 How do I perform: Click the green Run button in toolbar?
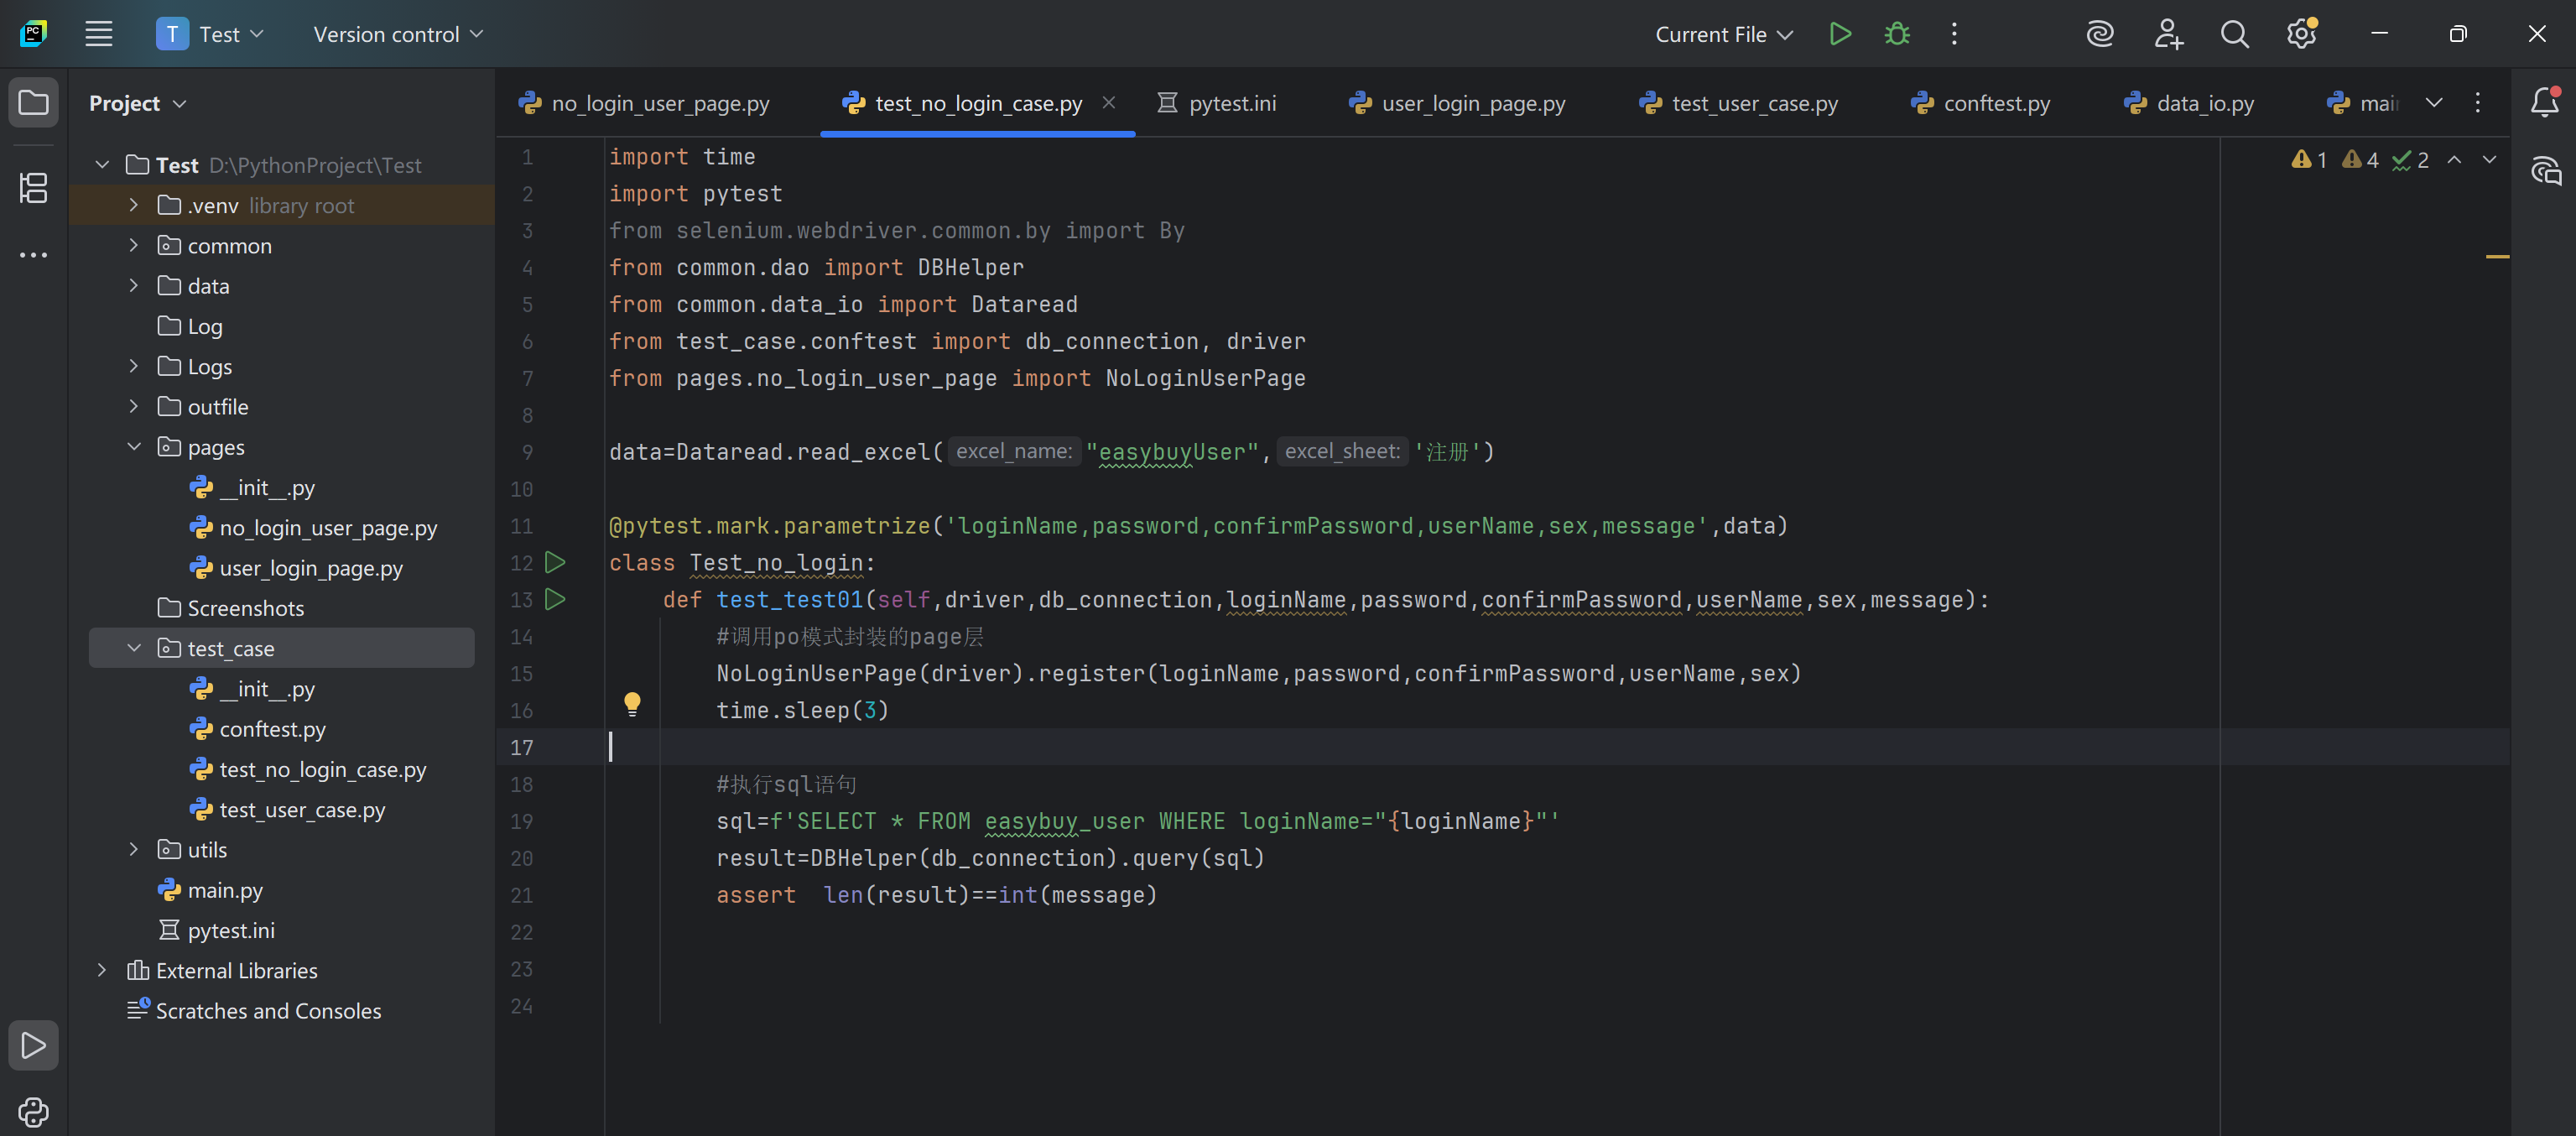click(1839, 34)
